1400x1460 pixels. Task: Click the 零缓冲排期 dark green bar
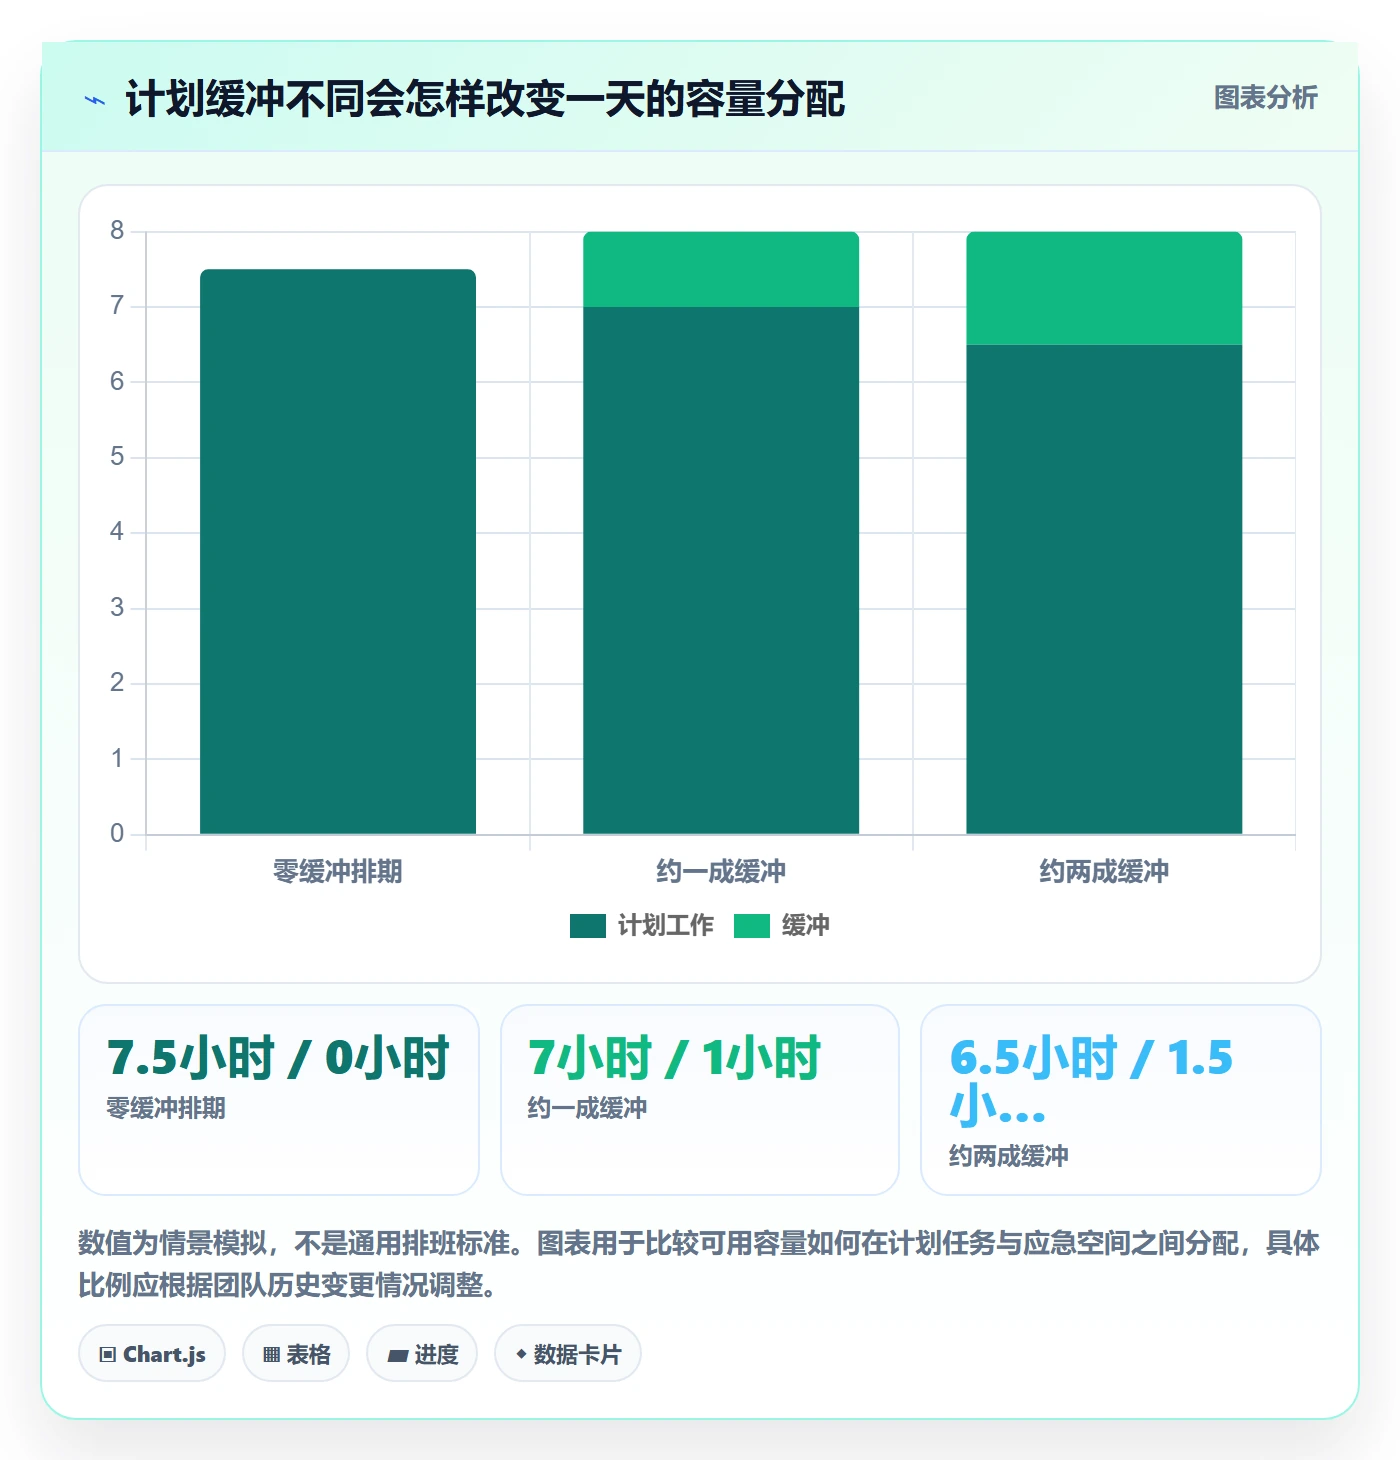coord(338,551)
